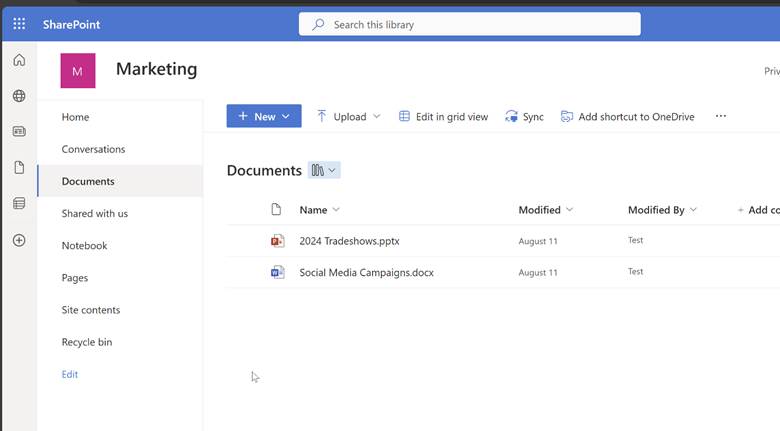780x431 pixels.
Task: Go to Site contents in navigation
Action: pyautogui.click(x=90, y=310)
